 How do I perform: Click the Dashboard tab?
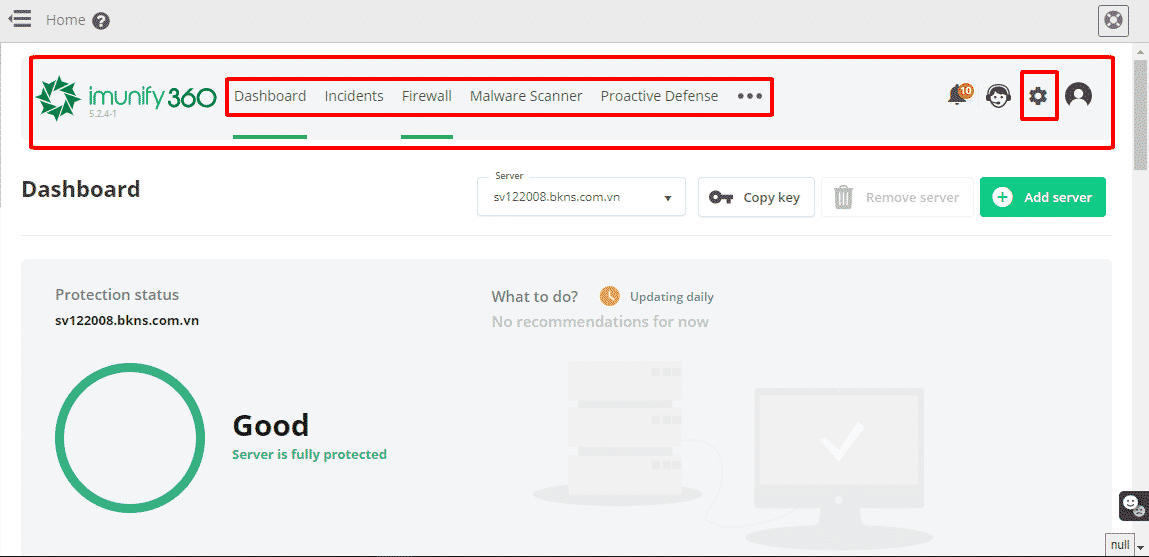pos(270,97)
